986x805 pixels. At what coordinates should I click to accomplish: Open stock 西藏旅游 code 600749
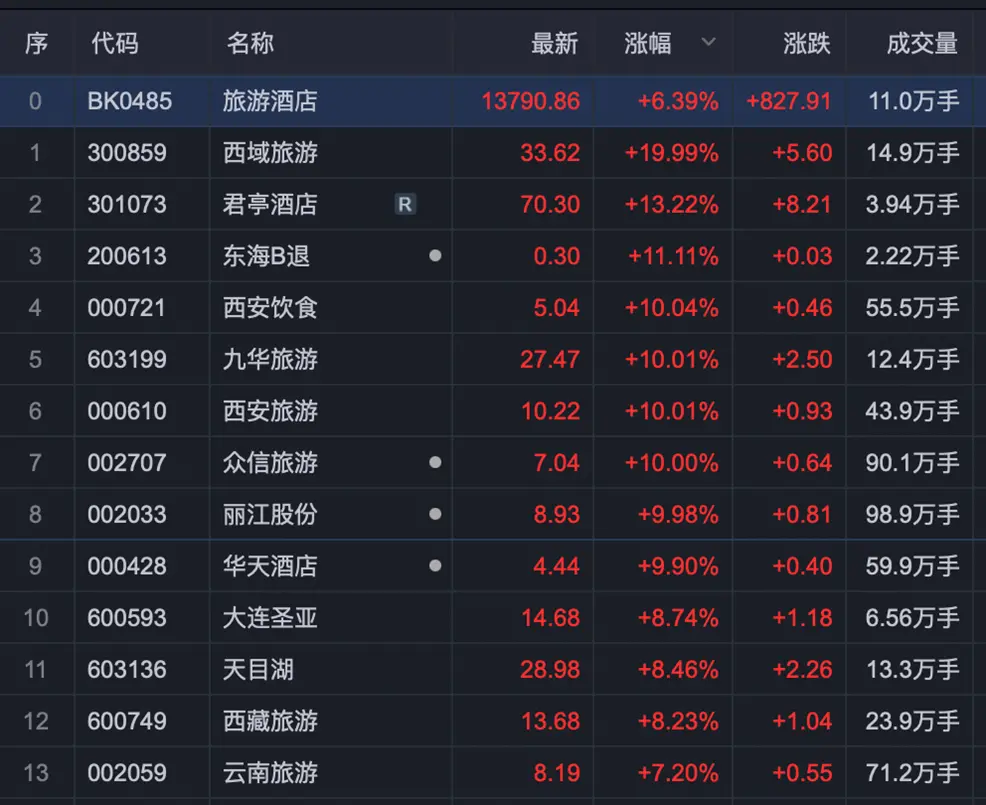pyautogui.click(x=493, y=721)
